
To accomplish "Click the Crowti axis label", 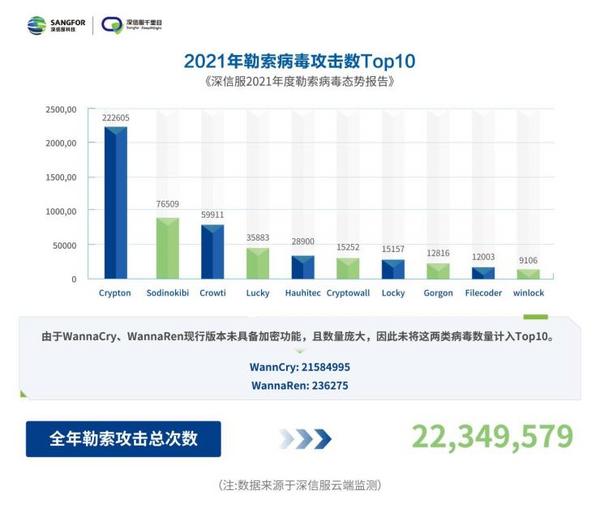I will click(213, 293).
